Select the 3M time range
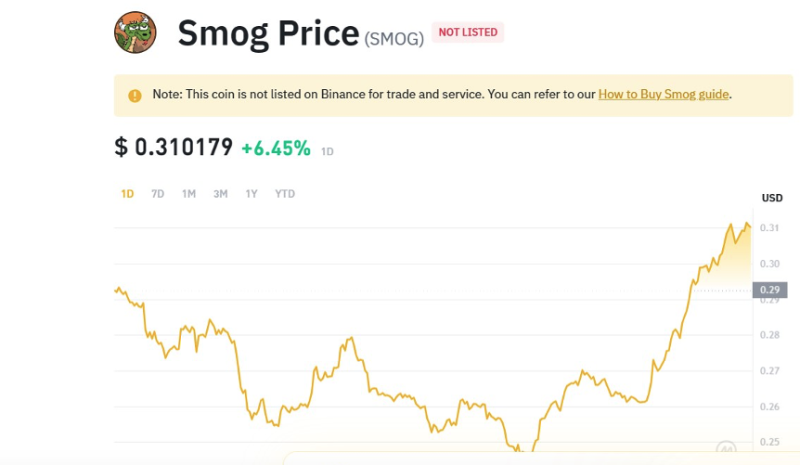Screen dimensions: 800x465 pyautogui.click(x=220, y=194)
